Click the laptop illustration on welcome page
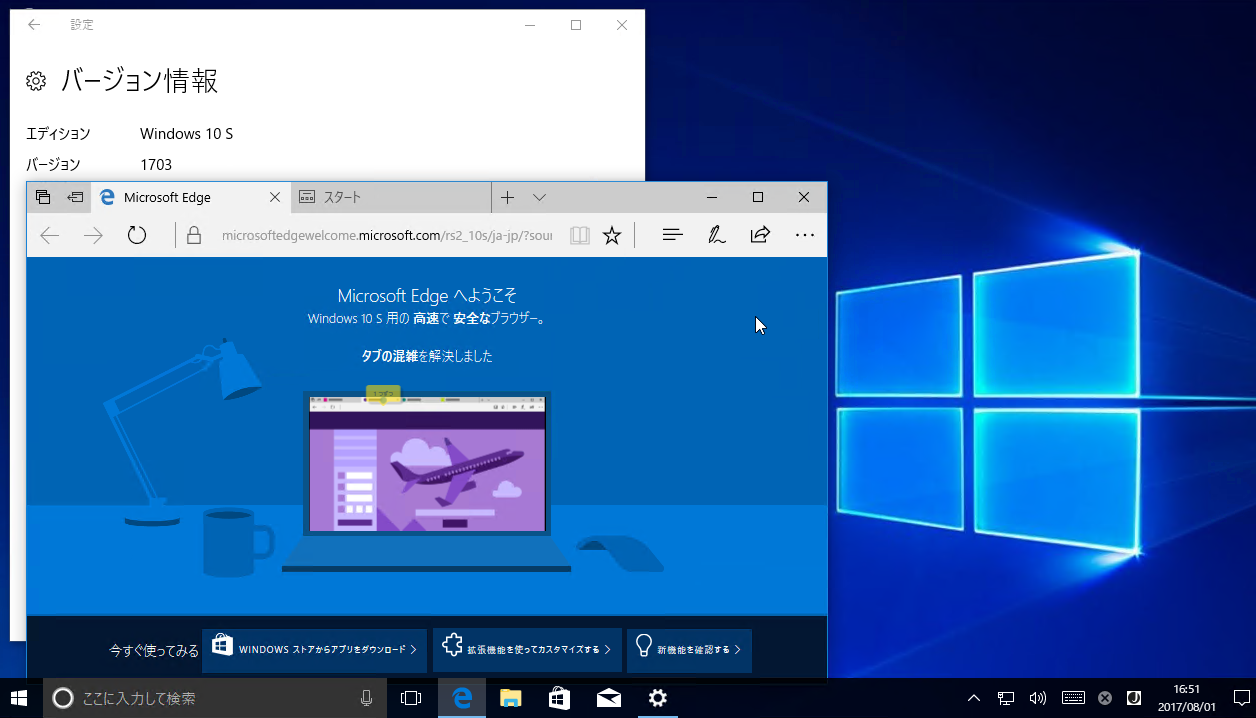Viewport: 1256px width, 718px height. point(427,481)
